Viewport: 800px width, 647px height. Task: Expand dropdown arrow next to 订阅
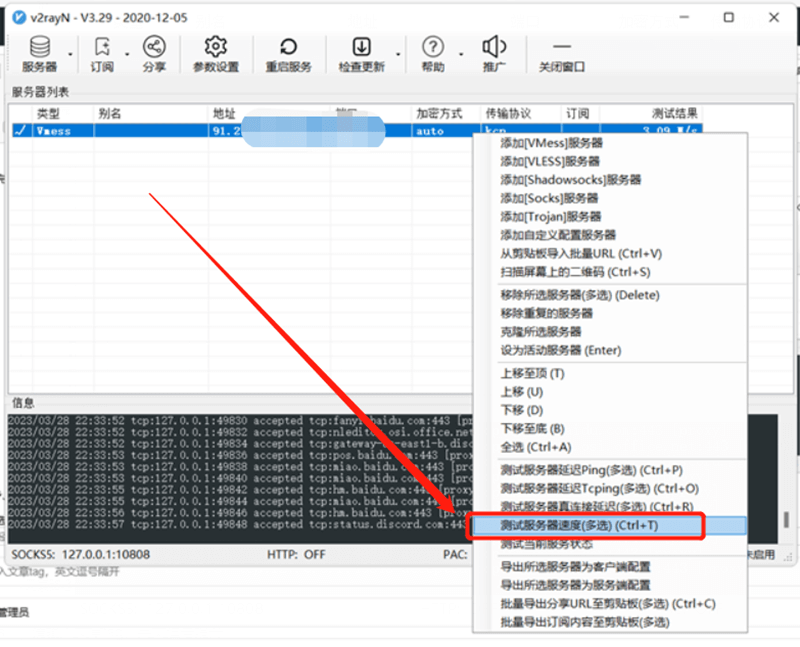(x=127, y=54)
